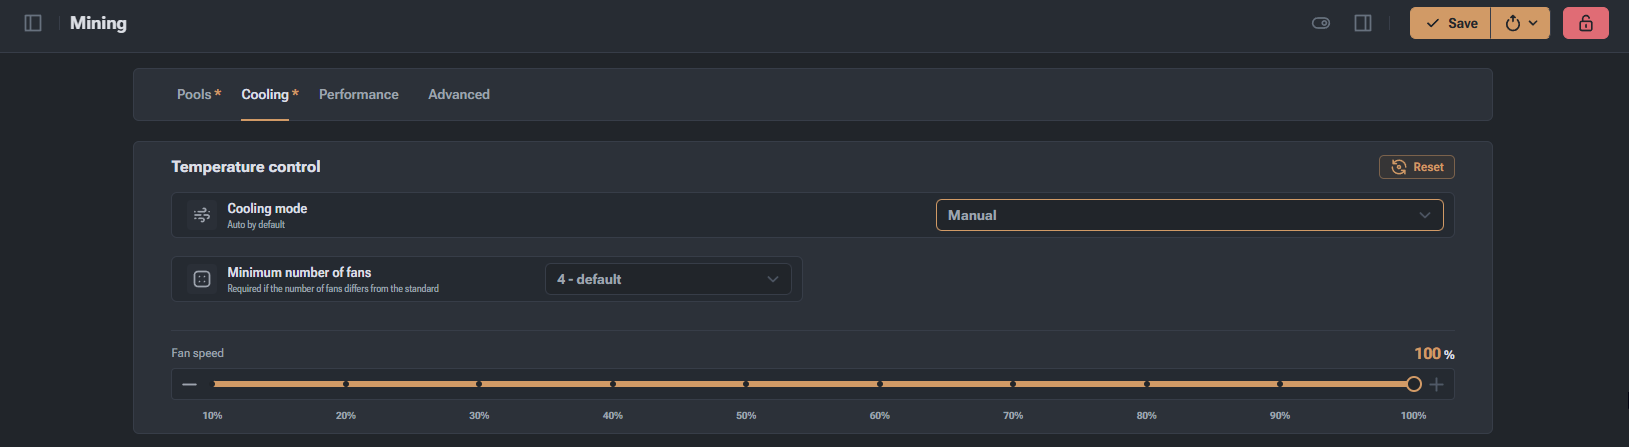Decrease fan speed with minus button
This screenshot has width=1629, height=447.
pyautogui.click(x=190, y=384)
